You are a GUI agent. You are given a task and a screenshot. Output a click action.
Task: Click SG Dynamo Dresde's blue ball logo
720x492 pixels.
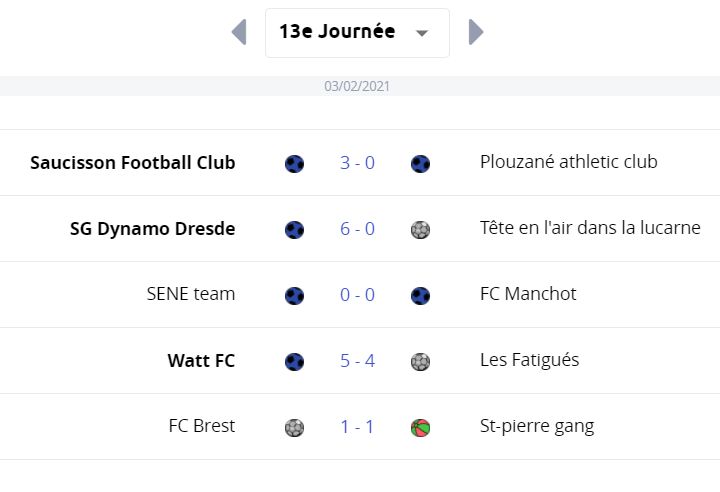[x=294, y=230]
